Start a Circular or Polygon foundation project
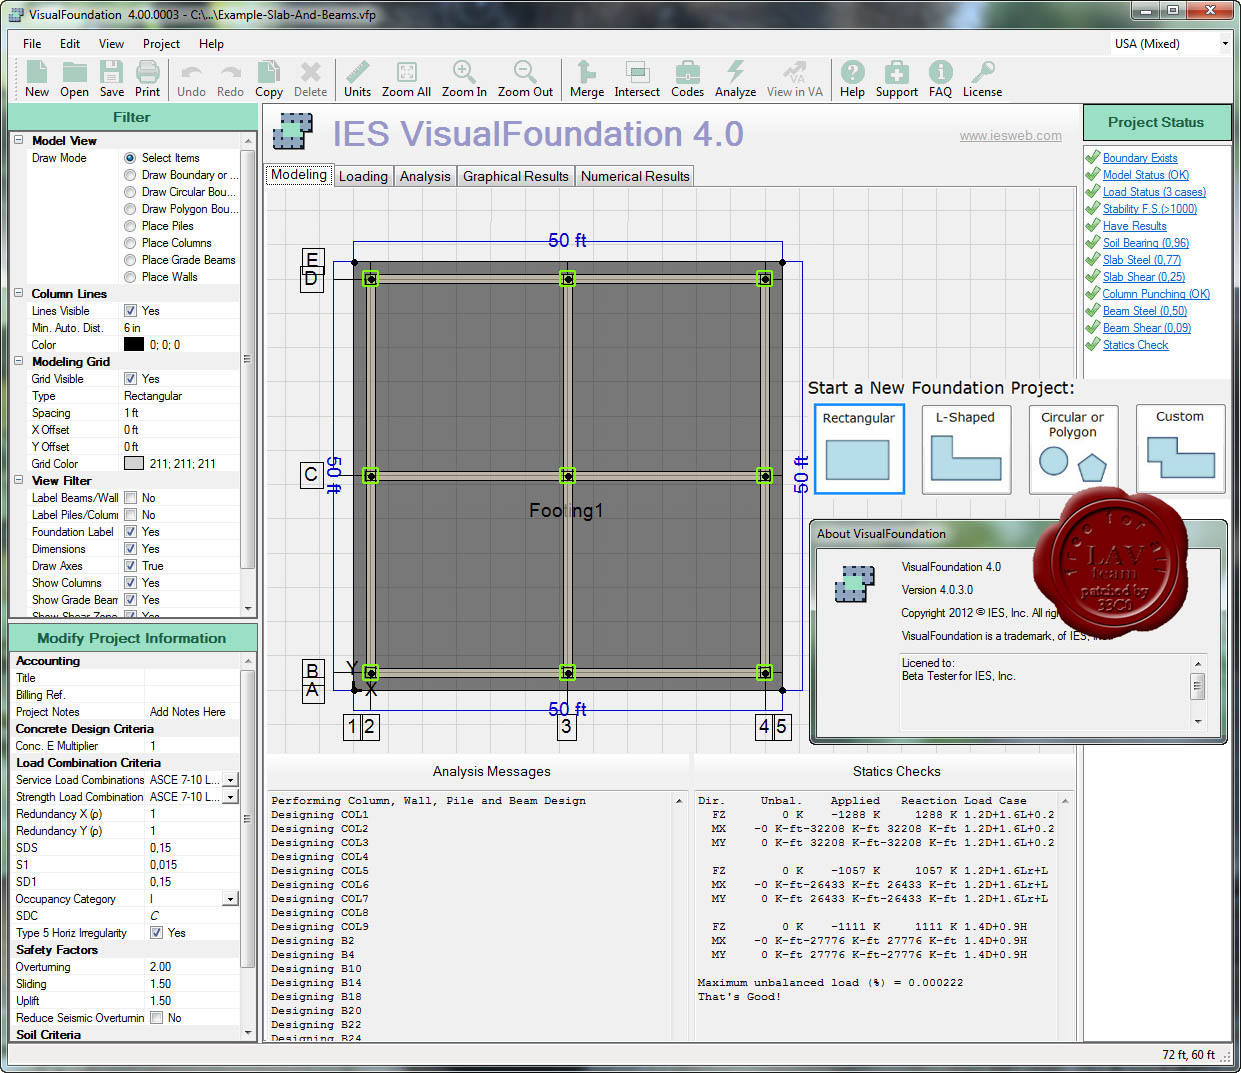This screenshot has width=1241, height=1073. point(1073,449)
